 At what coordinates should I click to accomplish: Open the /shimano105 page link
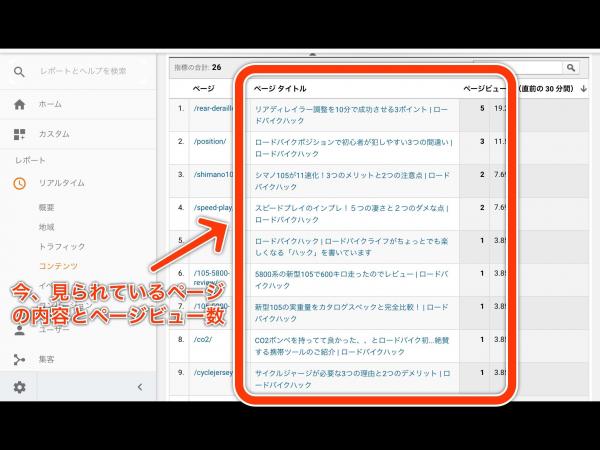tap(213, 174)
